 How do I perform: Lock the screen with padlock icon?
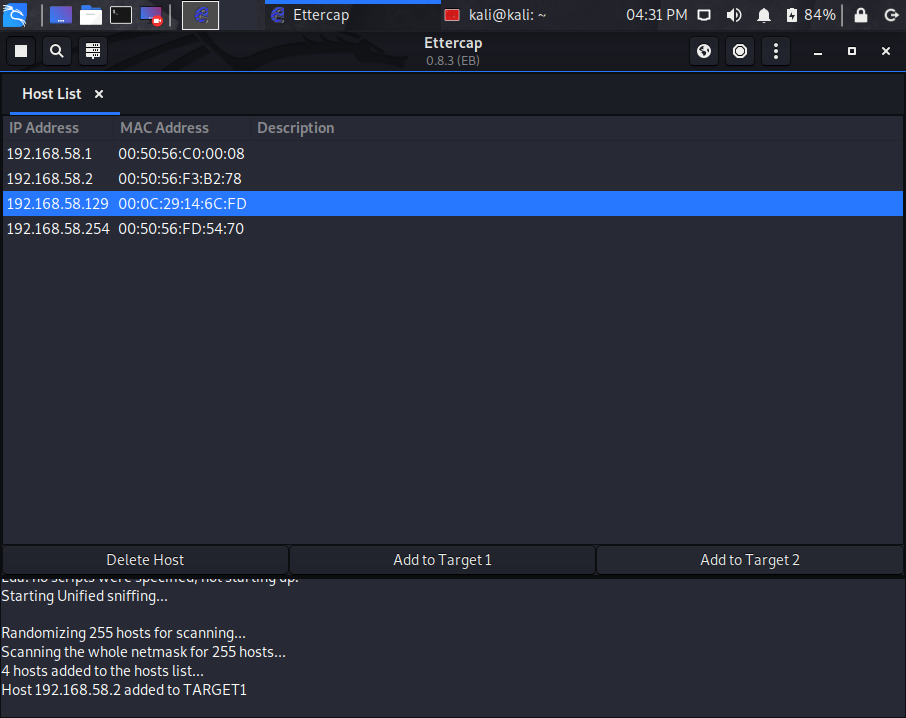tap(861, 15)
